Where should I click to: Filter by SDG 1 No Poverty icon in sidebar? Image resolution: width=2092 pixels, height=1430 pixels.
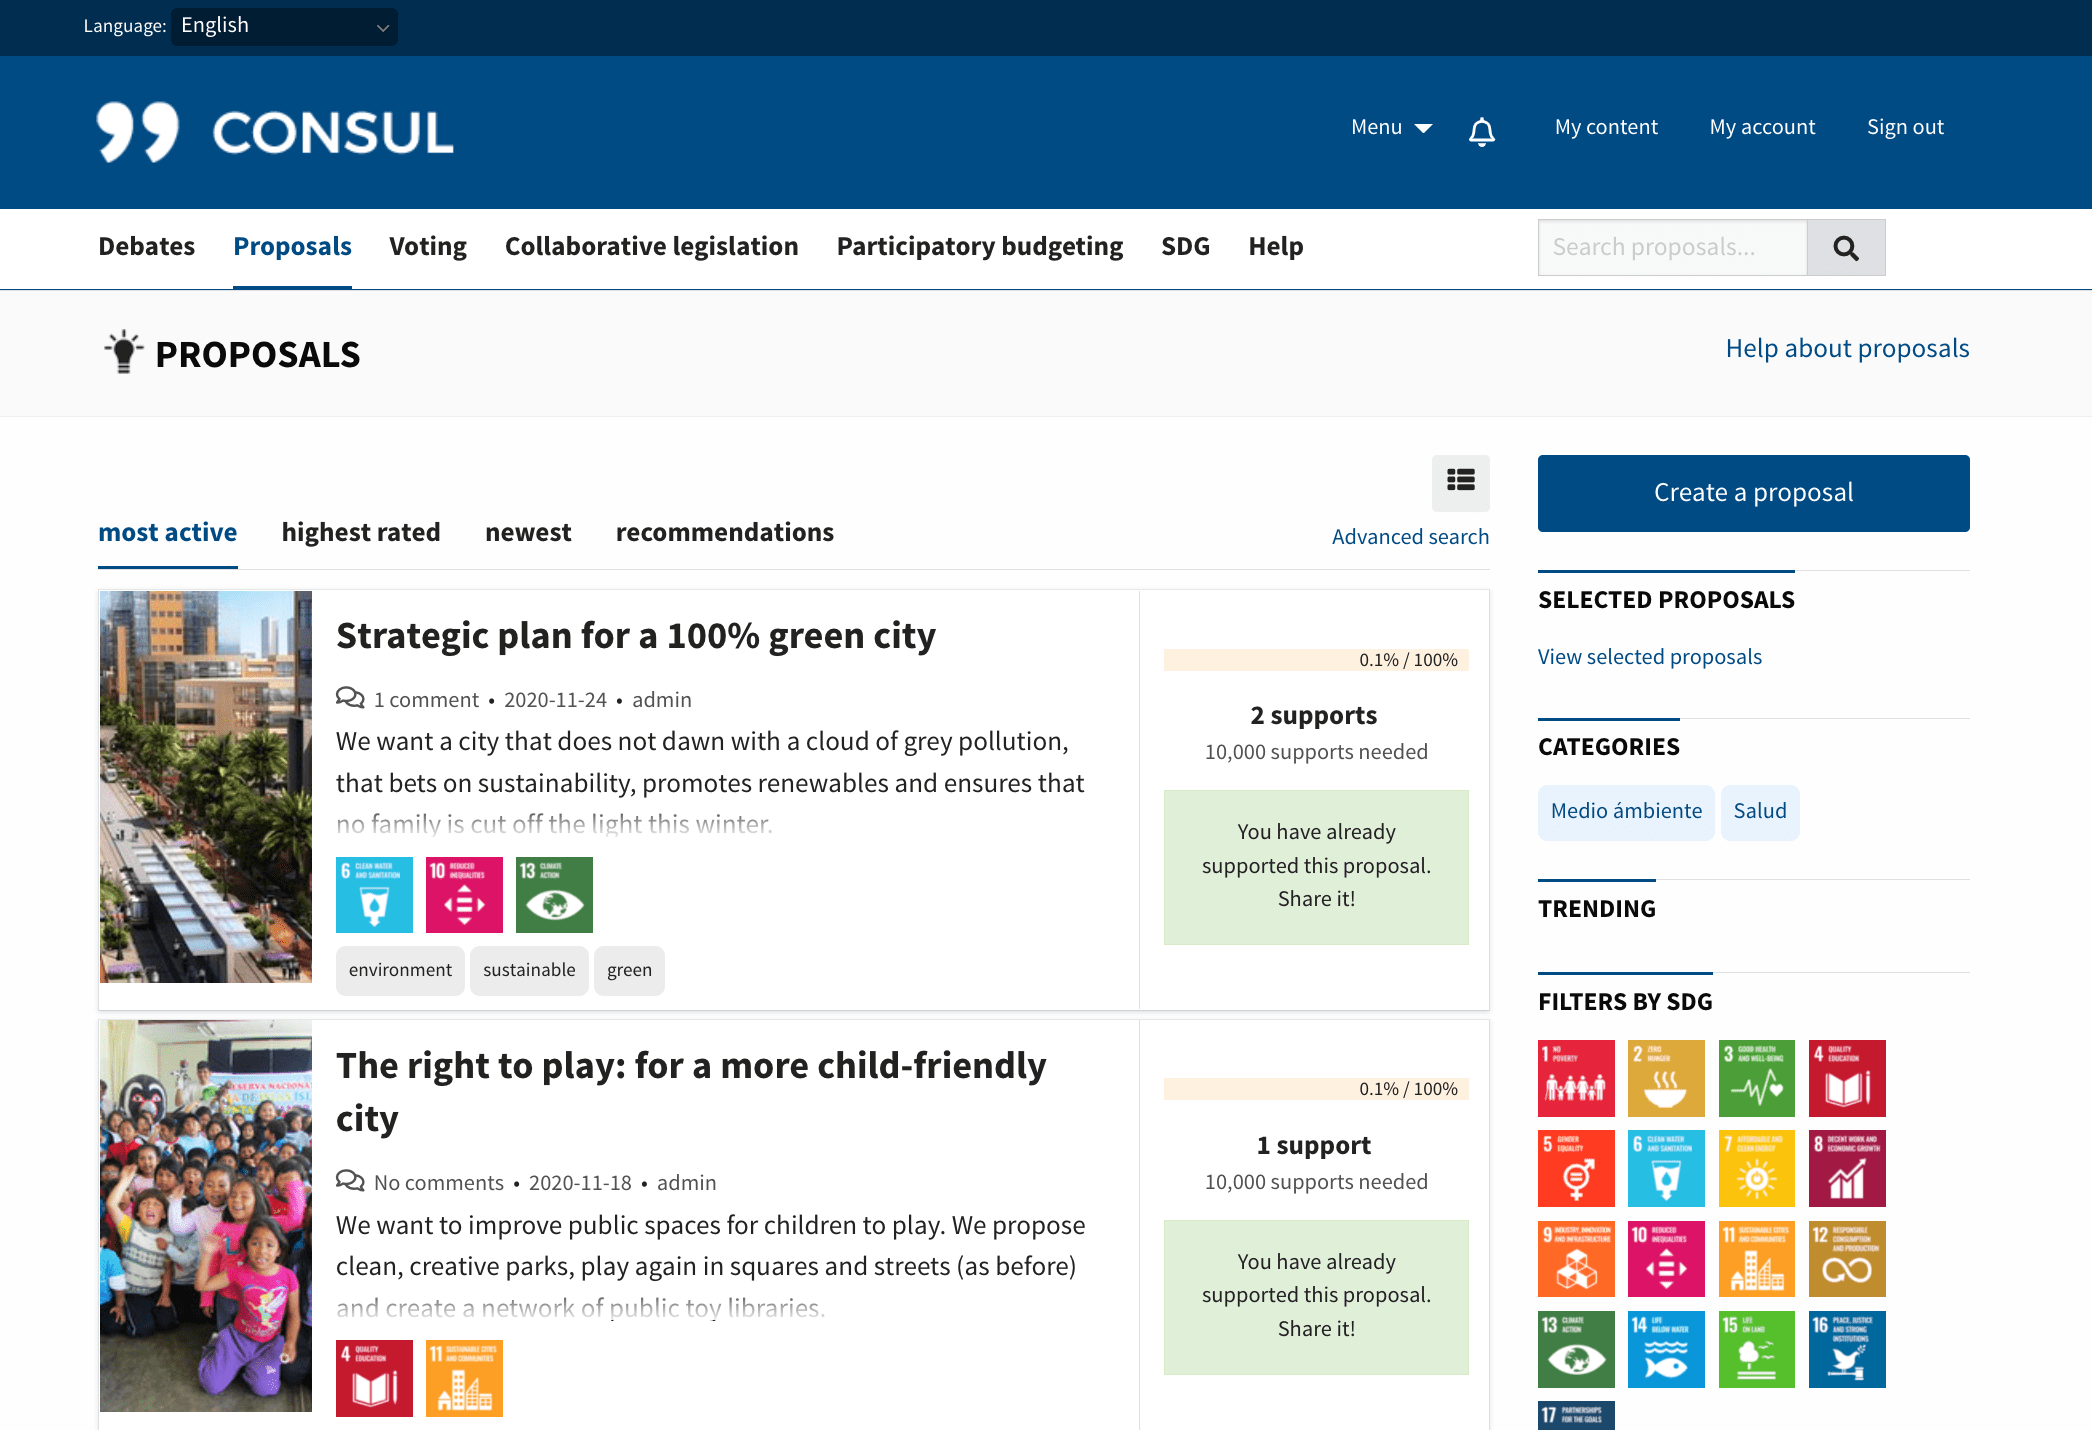tap(1576, 1078)
